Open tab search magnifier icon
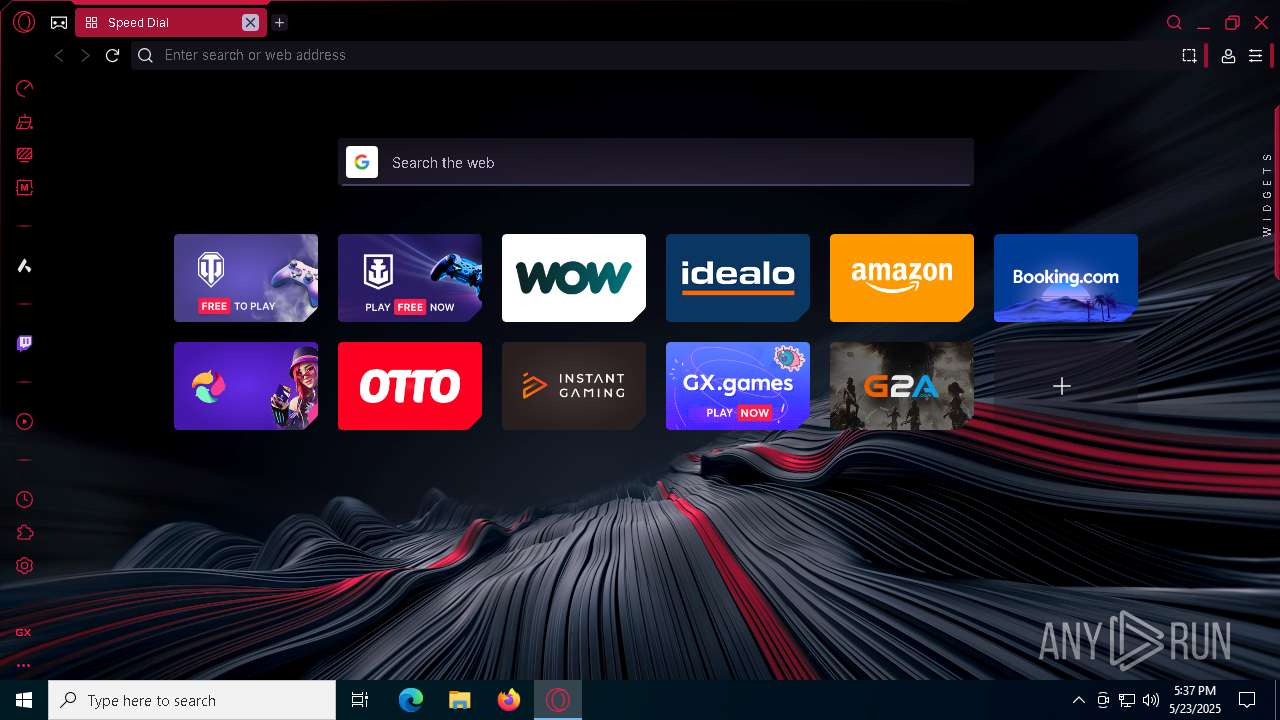Screen dimensions: 1280x720 pos(1175,22)
